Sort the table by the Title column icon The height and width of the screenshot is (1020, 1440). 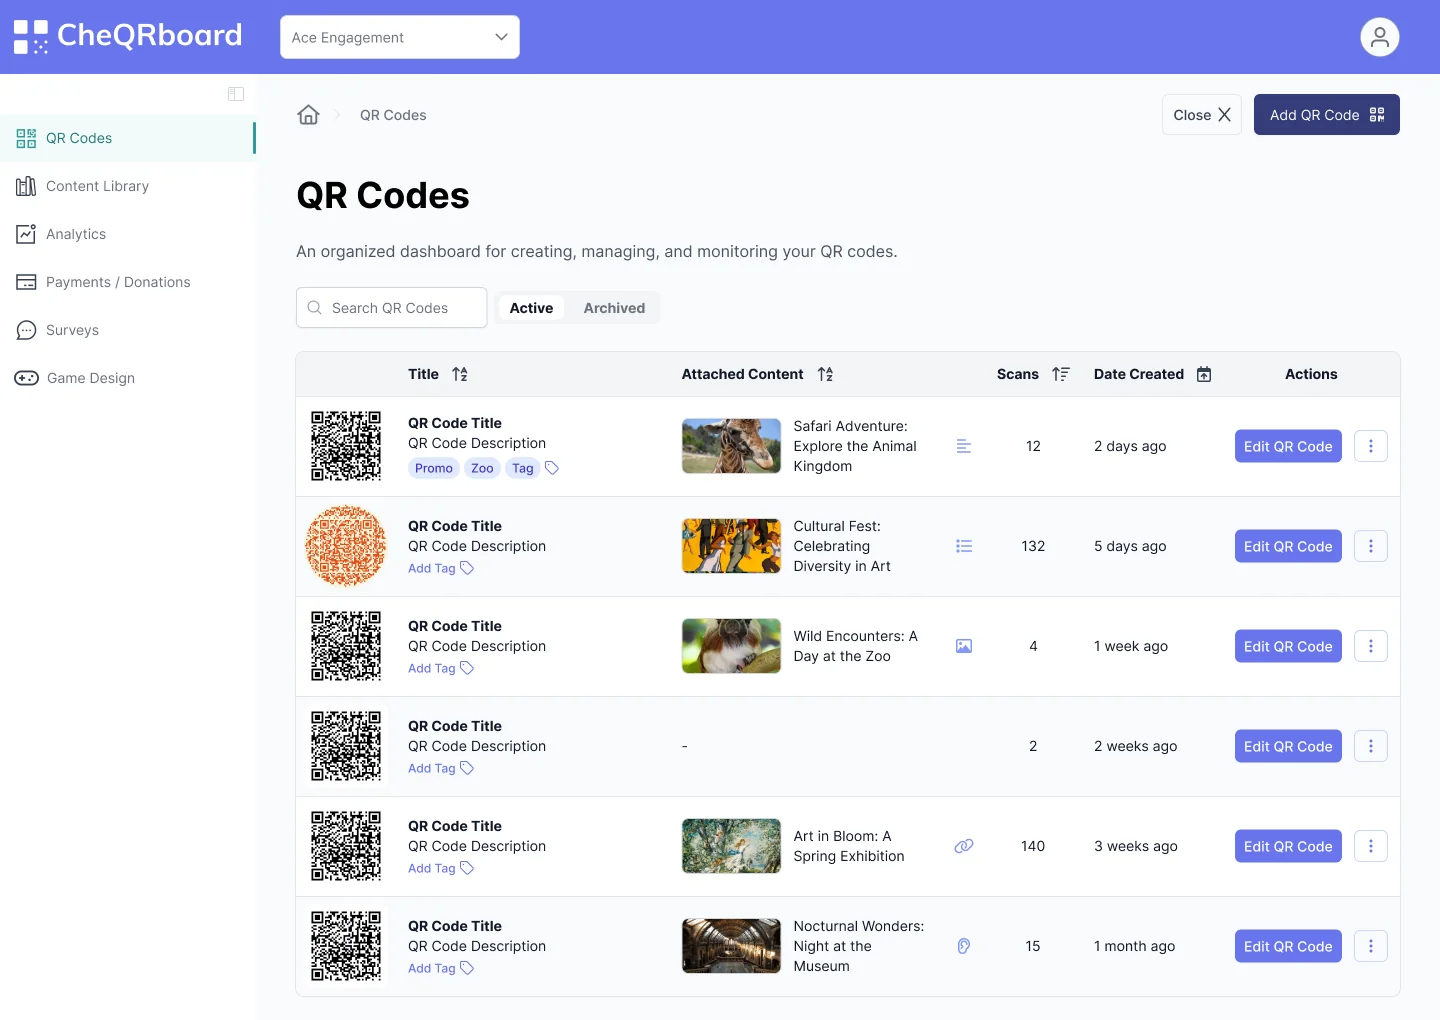[x=460, y=374]
